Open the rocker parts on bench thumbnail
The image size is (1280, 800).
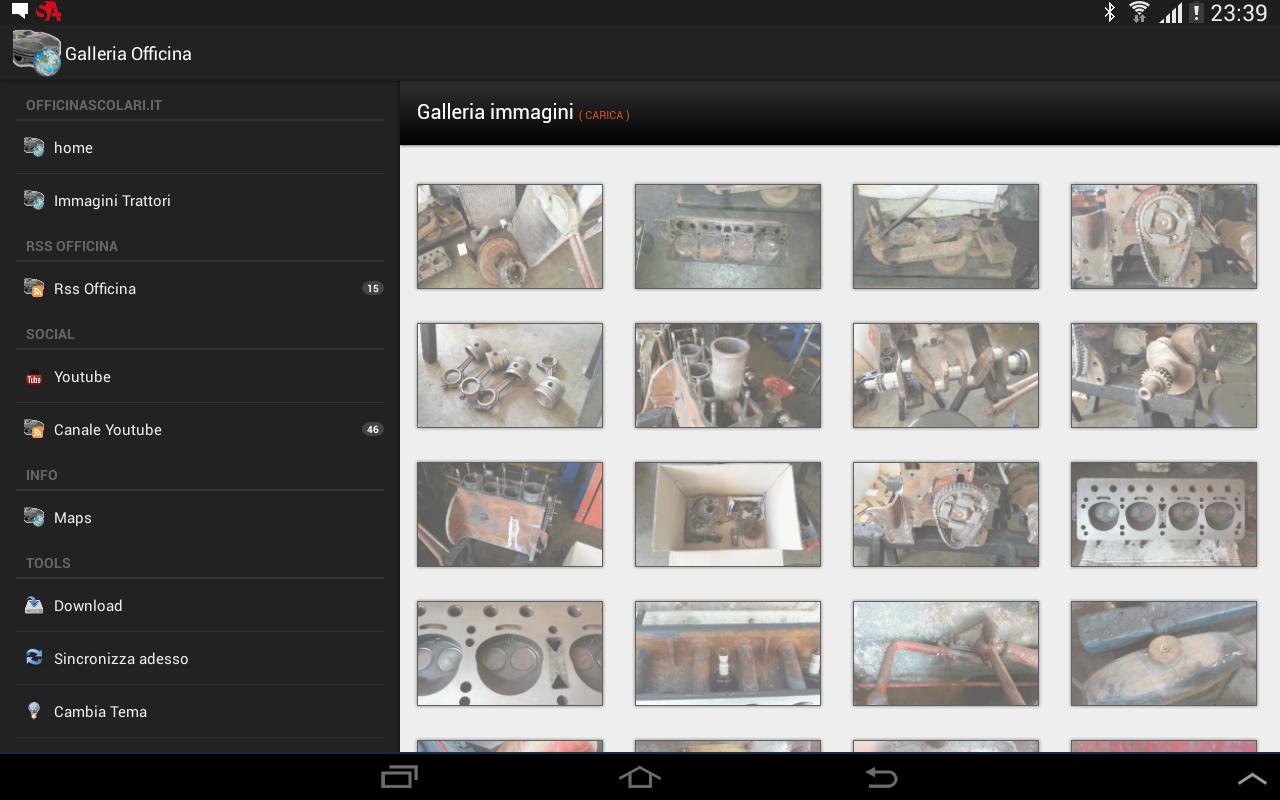pyautogui.click(x=946, y=236)
